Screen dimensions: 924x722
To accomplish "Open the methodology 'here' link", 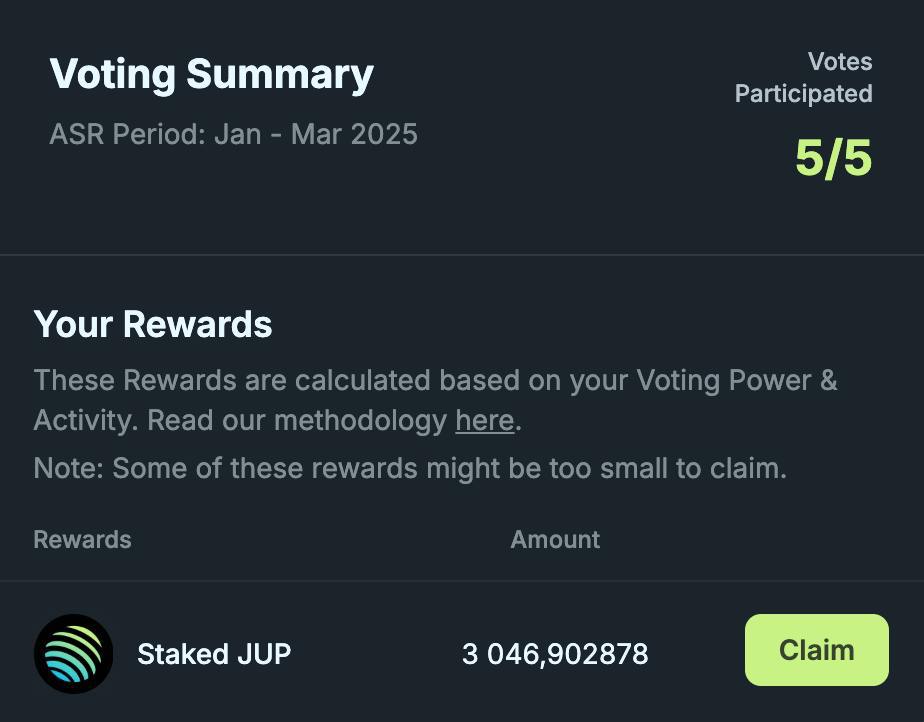I will [485, 420].
